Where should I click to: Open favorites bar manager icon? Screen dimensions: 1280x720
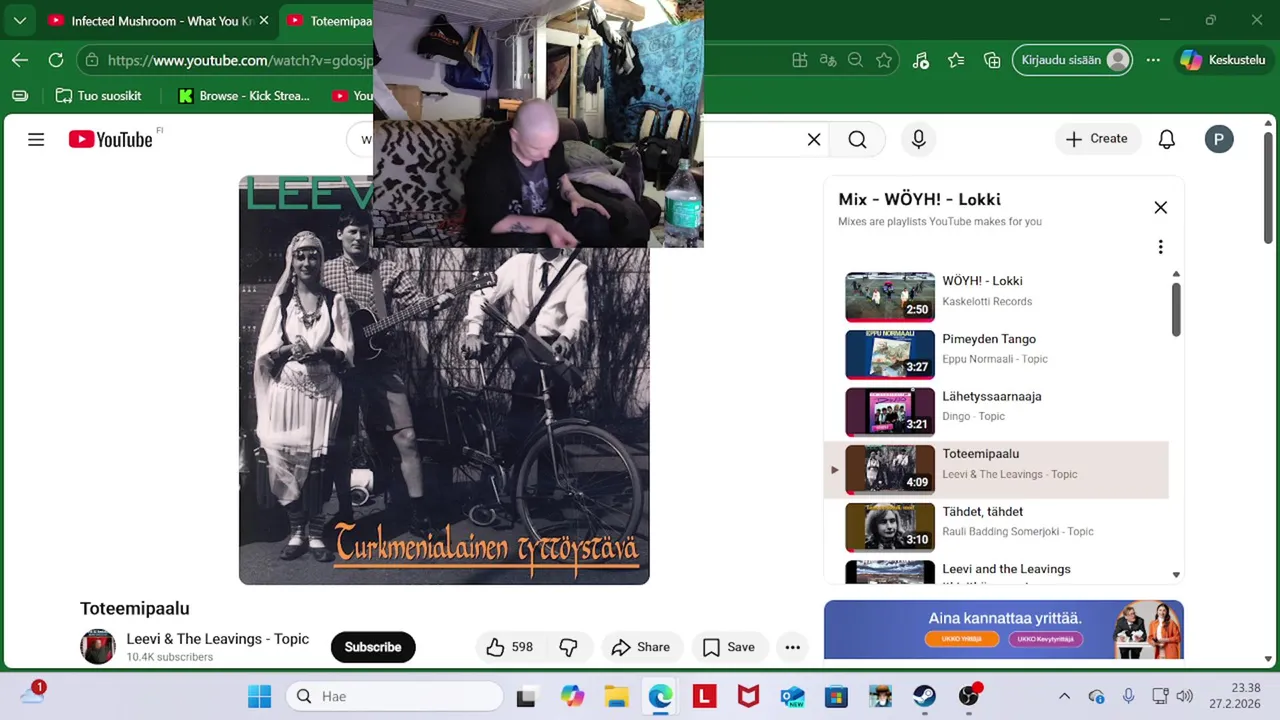click(x=20, y=96)
